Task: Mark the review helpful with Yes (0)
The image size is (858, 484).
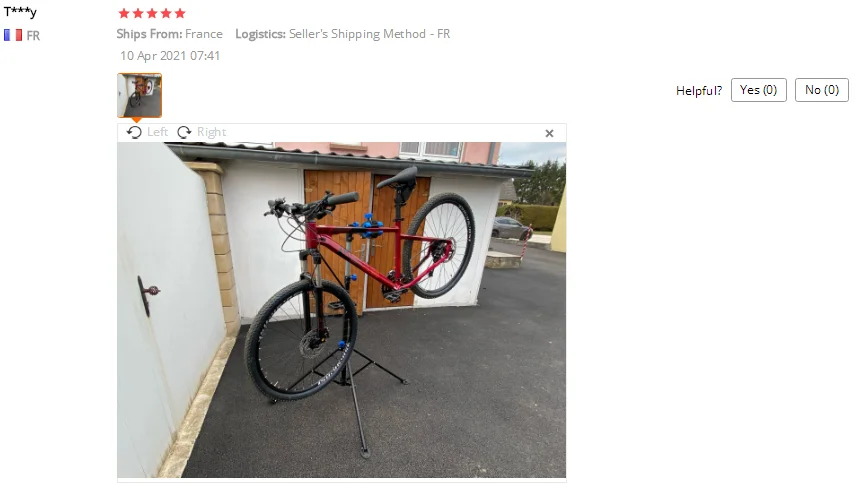Action: (x=758, y=90)
